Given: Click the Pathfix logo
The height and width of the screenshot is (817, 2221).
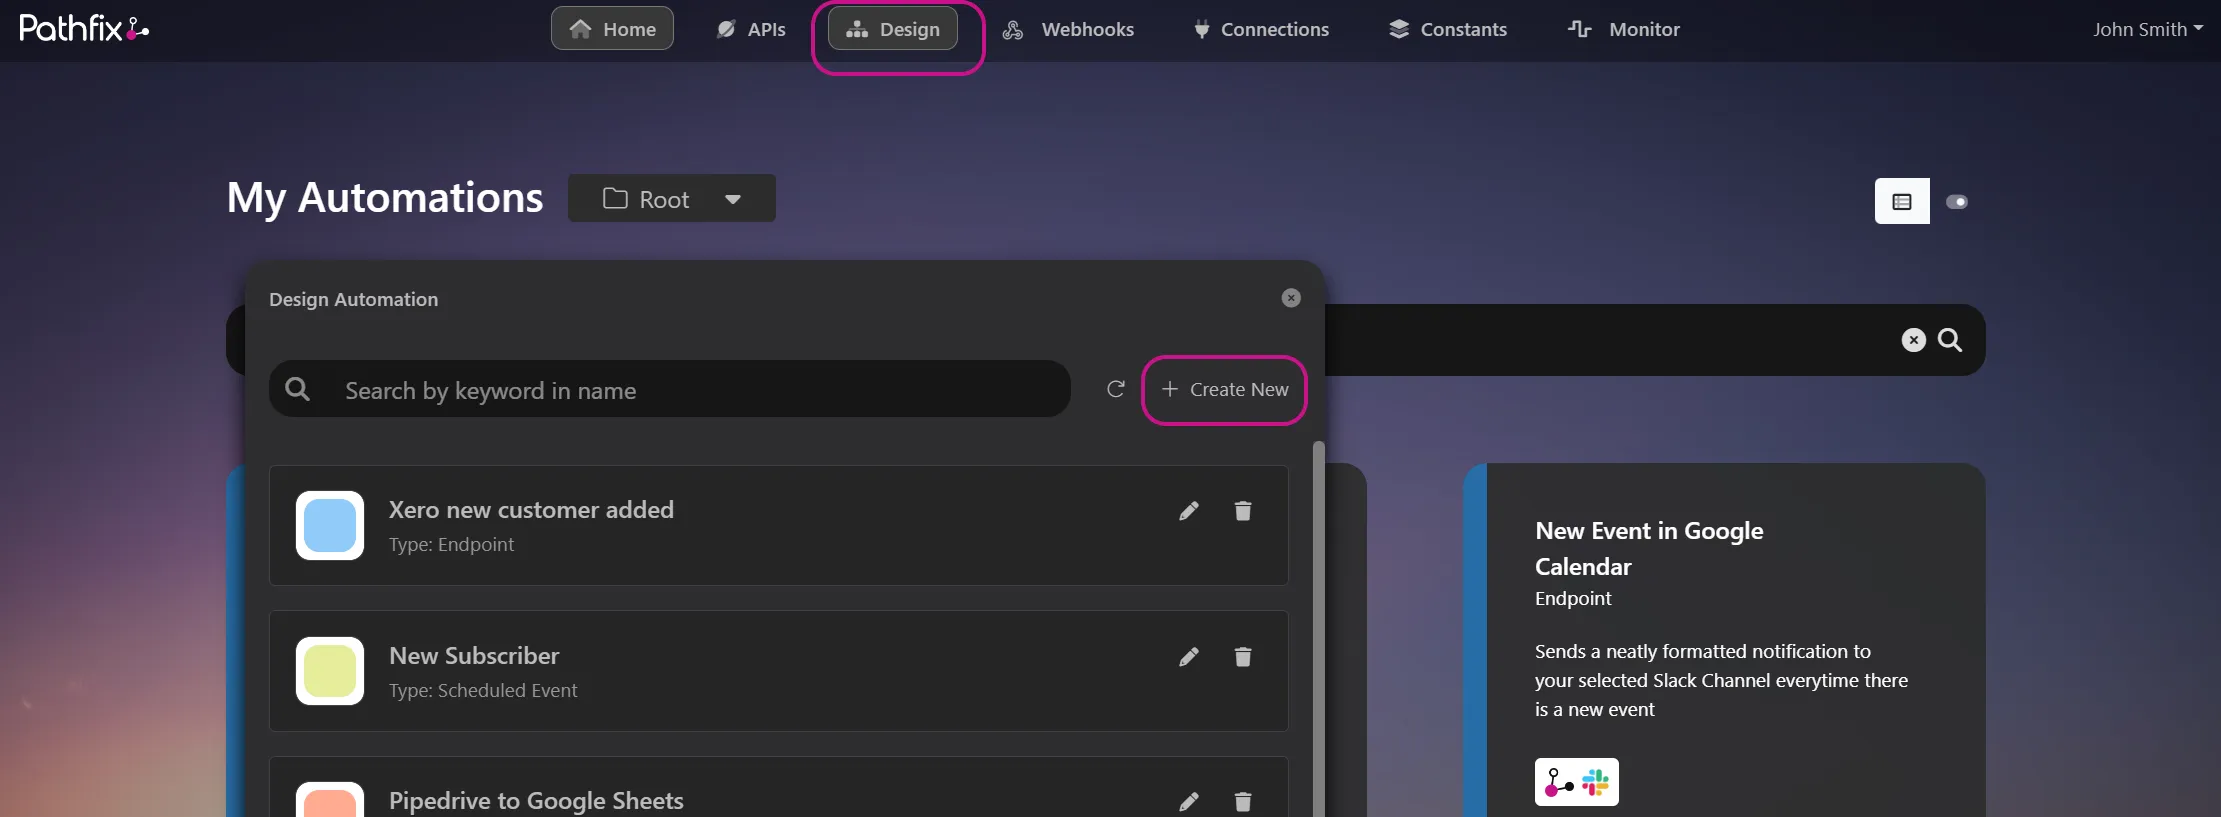Looking at the screenshot, I should point(84,28).
